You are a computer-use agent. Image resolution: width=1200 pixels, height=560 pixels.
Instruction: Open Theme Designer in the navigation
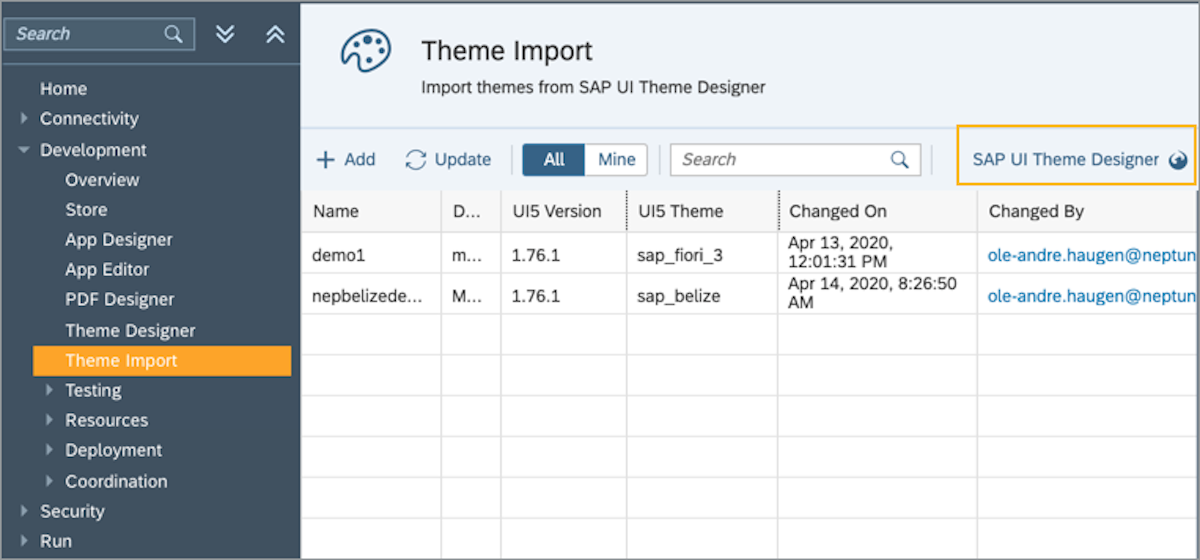click(130, 331)
